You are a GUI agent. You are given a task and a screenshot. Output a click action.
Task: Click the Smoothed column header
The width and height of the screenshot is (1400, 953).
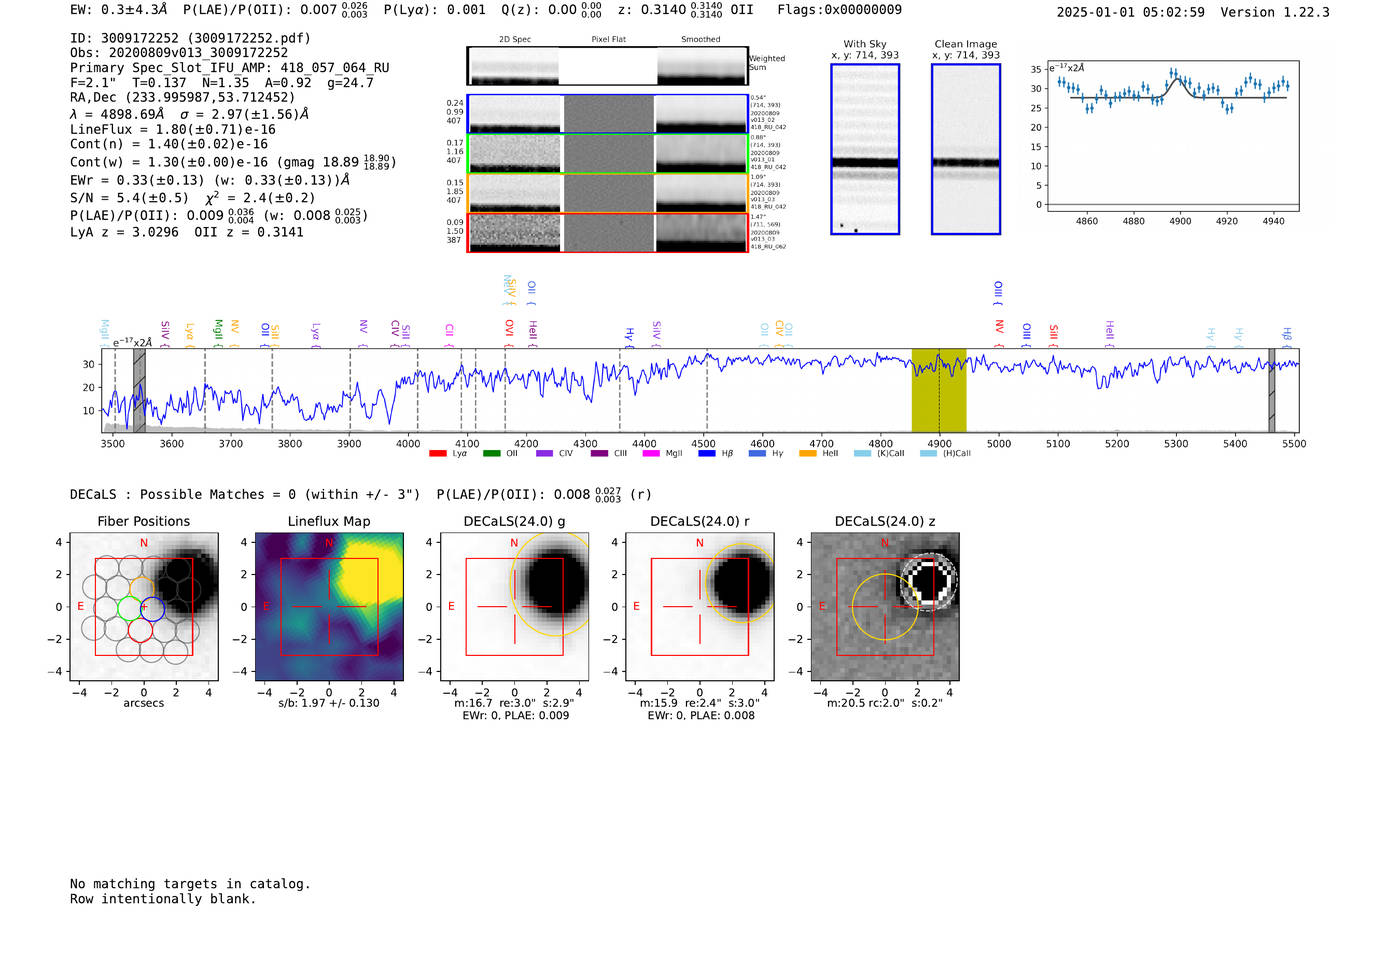[x=701, y=39]
